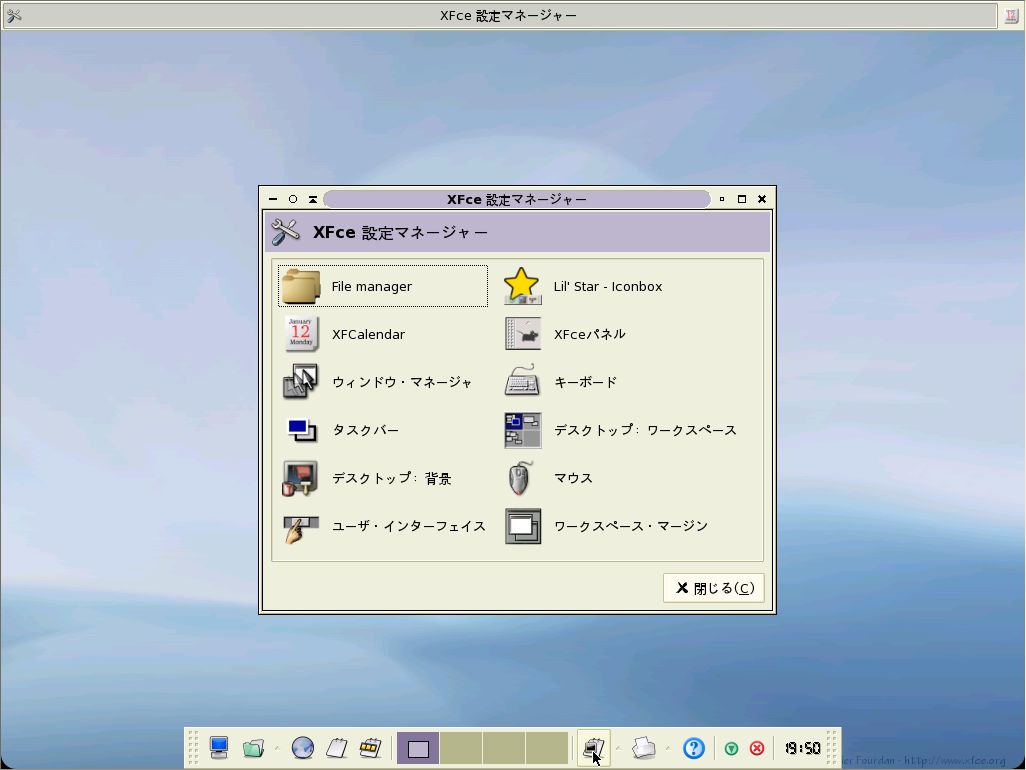The height and width of the screenshot is (770, 1026).
Task: Switch to workspace 3 in pager
Action: click(504, 748)
